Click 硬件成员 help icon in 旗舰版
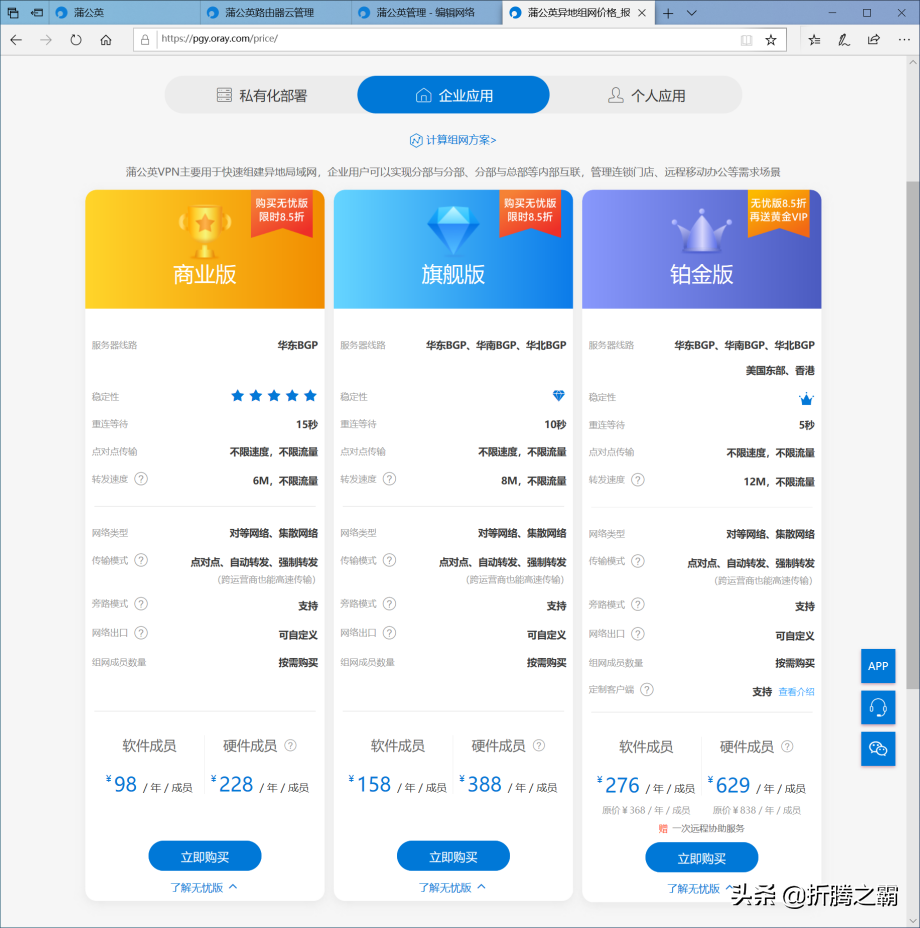Image resolution: width=920 pixels, height=928 pixels. (x=539, y=745)
